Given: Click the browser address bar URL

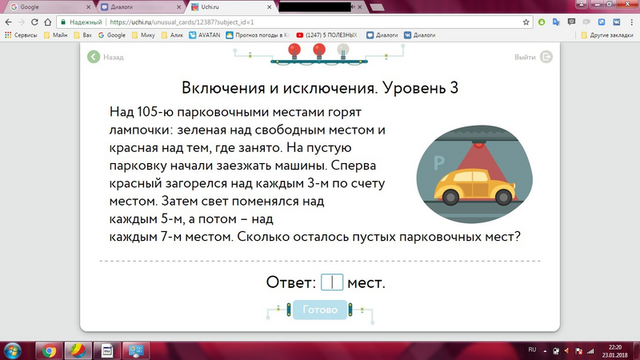Looking at the screenshot, I should (182, 22).
